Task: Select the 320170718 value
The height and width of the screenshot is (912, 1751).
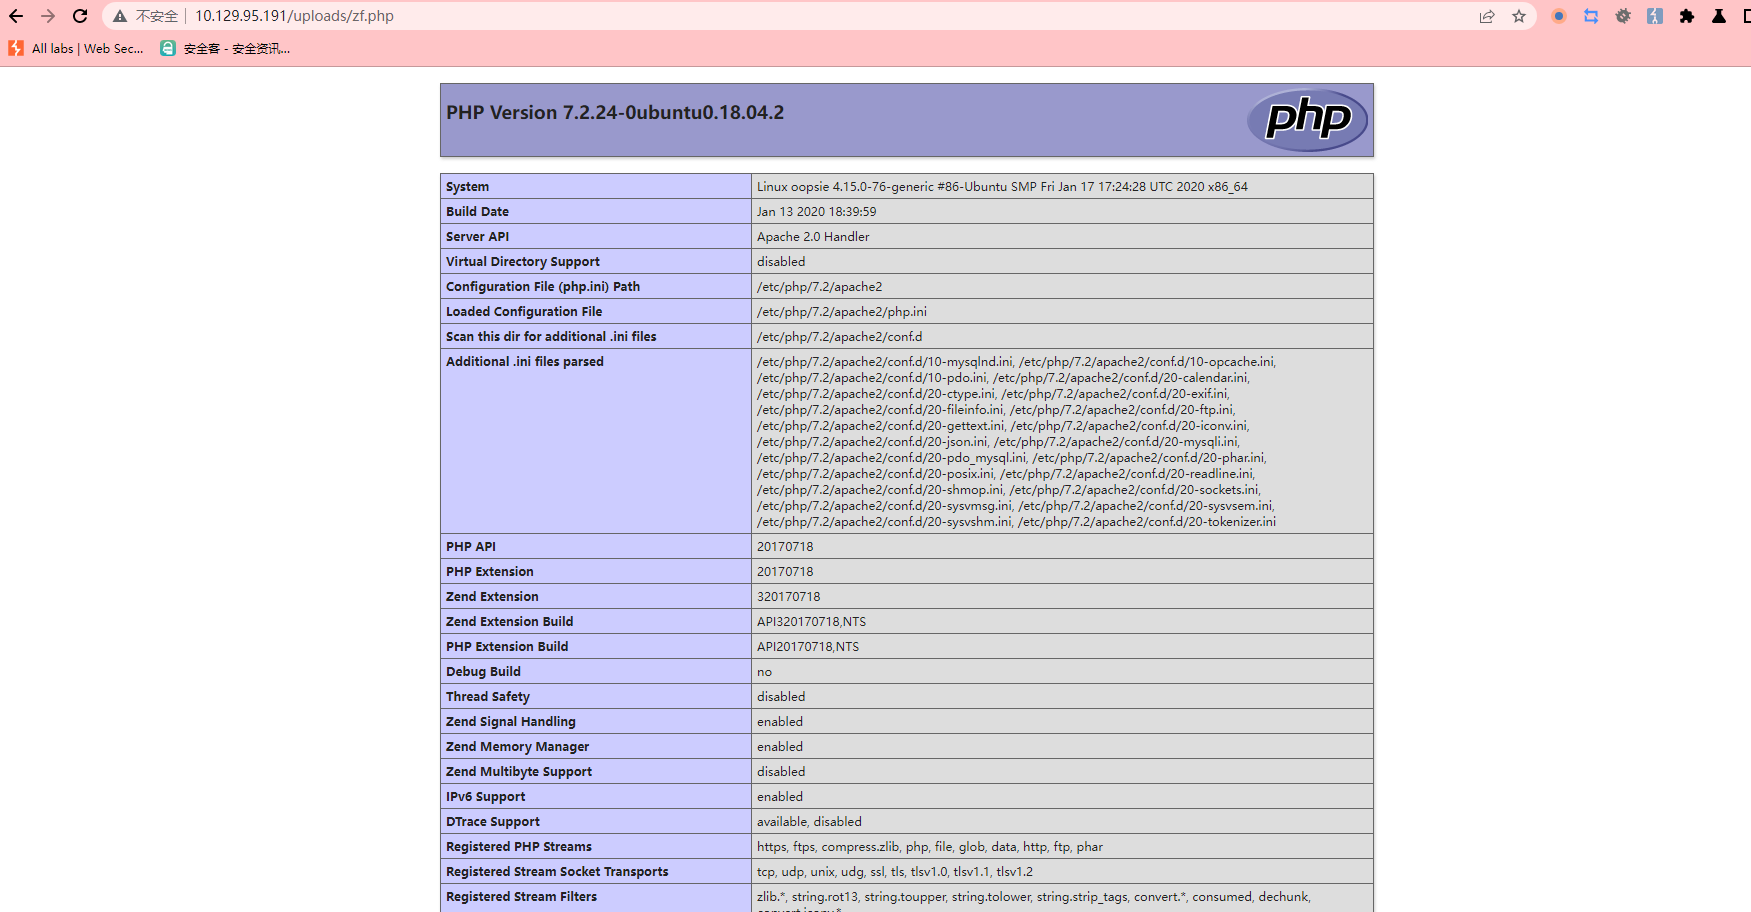Action: tap(789, 597)
